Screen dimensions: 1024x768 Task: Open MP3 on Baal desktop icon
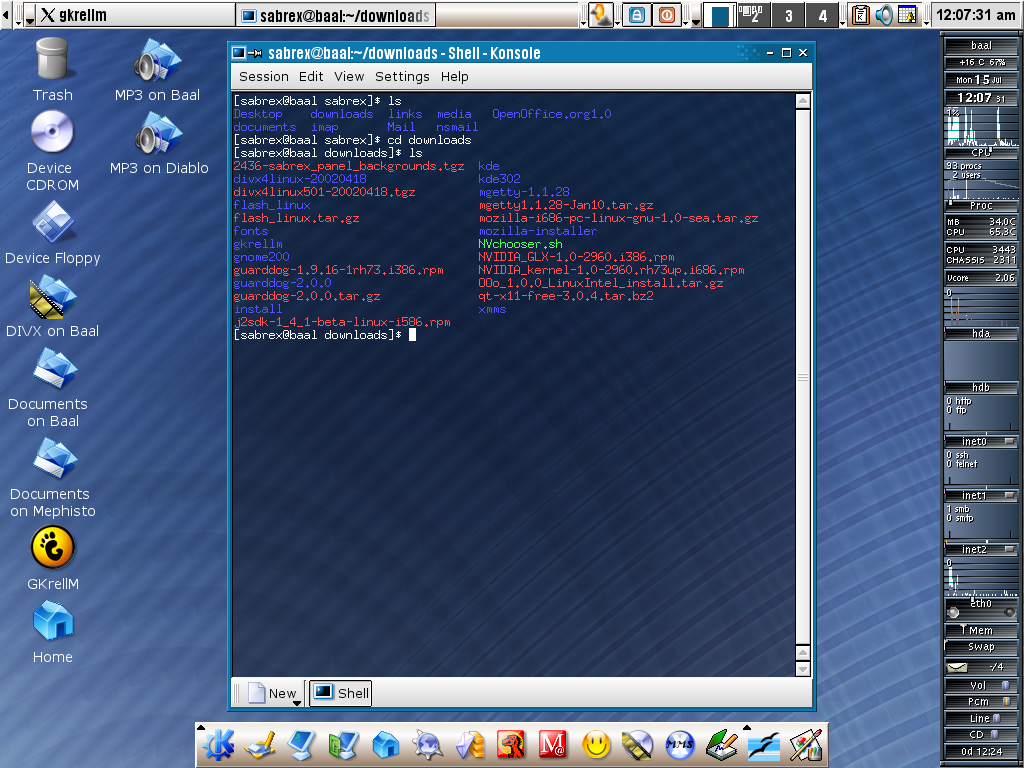(x=157, y=69)
